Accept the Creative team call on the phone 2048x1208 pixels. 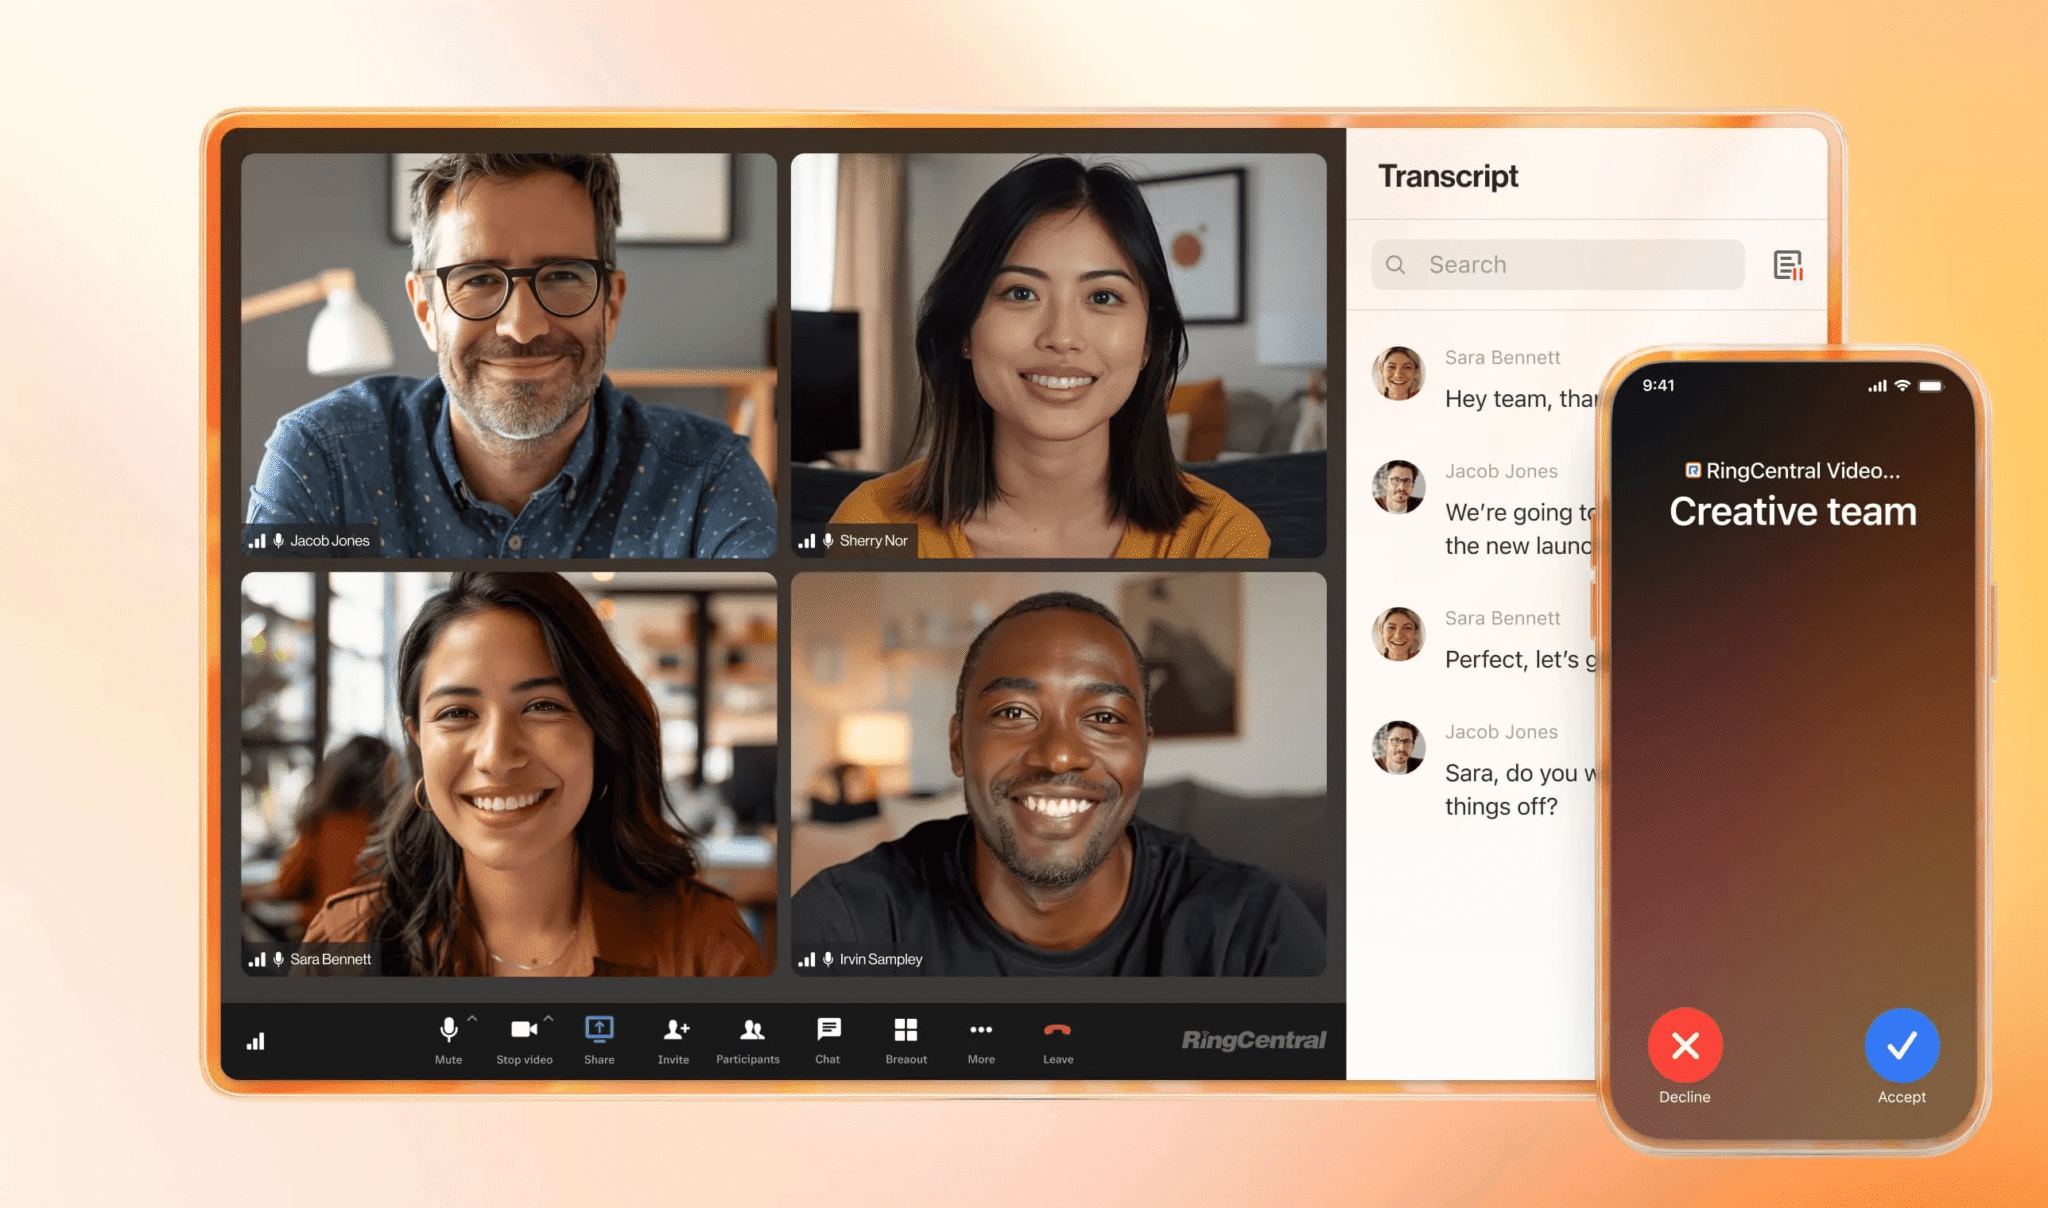[1901, 1045]
